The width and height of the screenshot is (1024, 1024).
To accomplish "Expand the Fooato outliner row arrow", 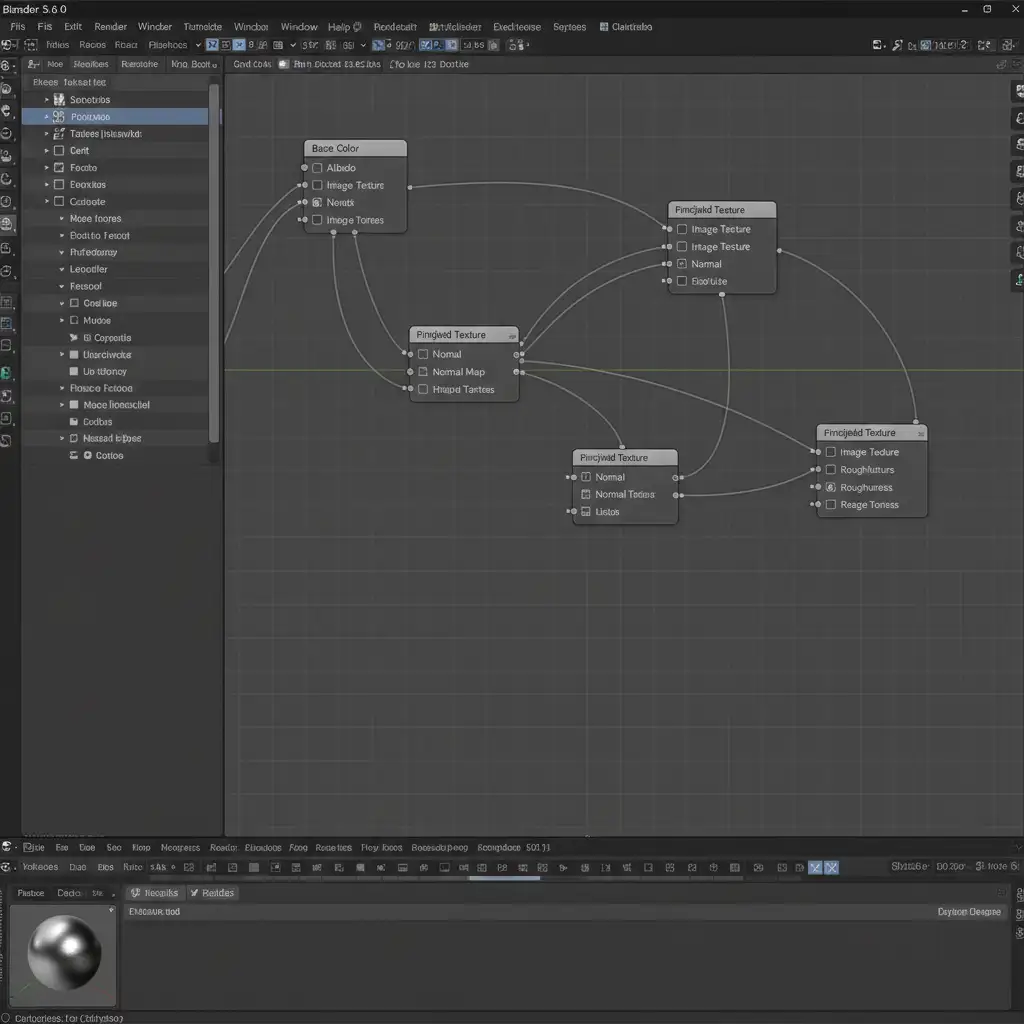I will [46, 168].
